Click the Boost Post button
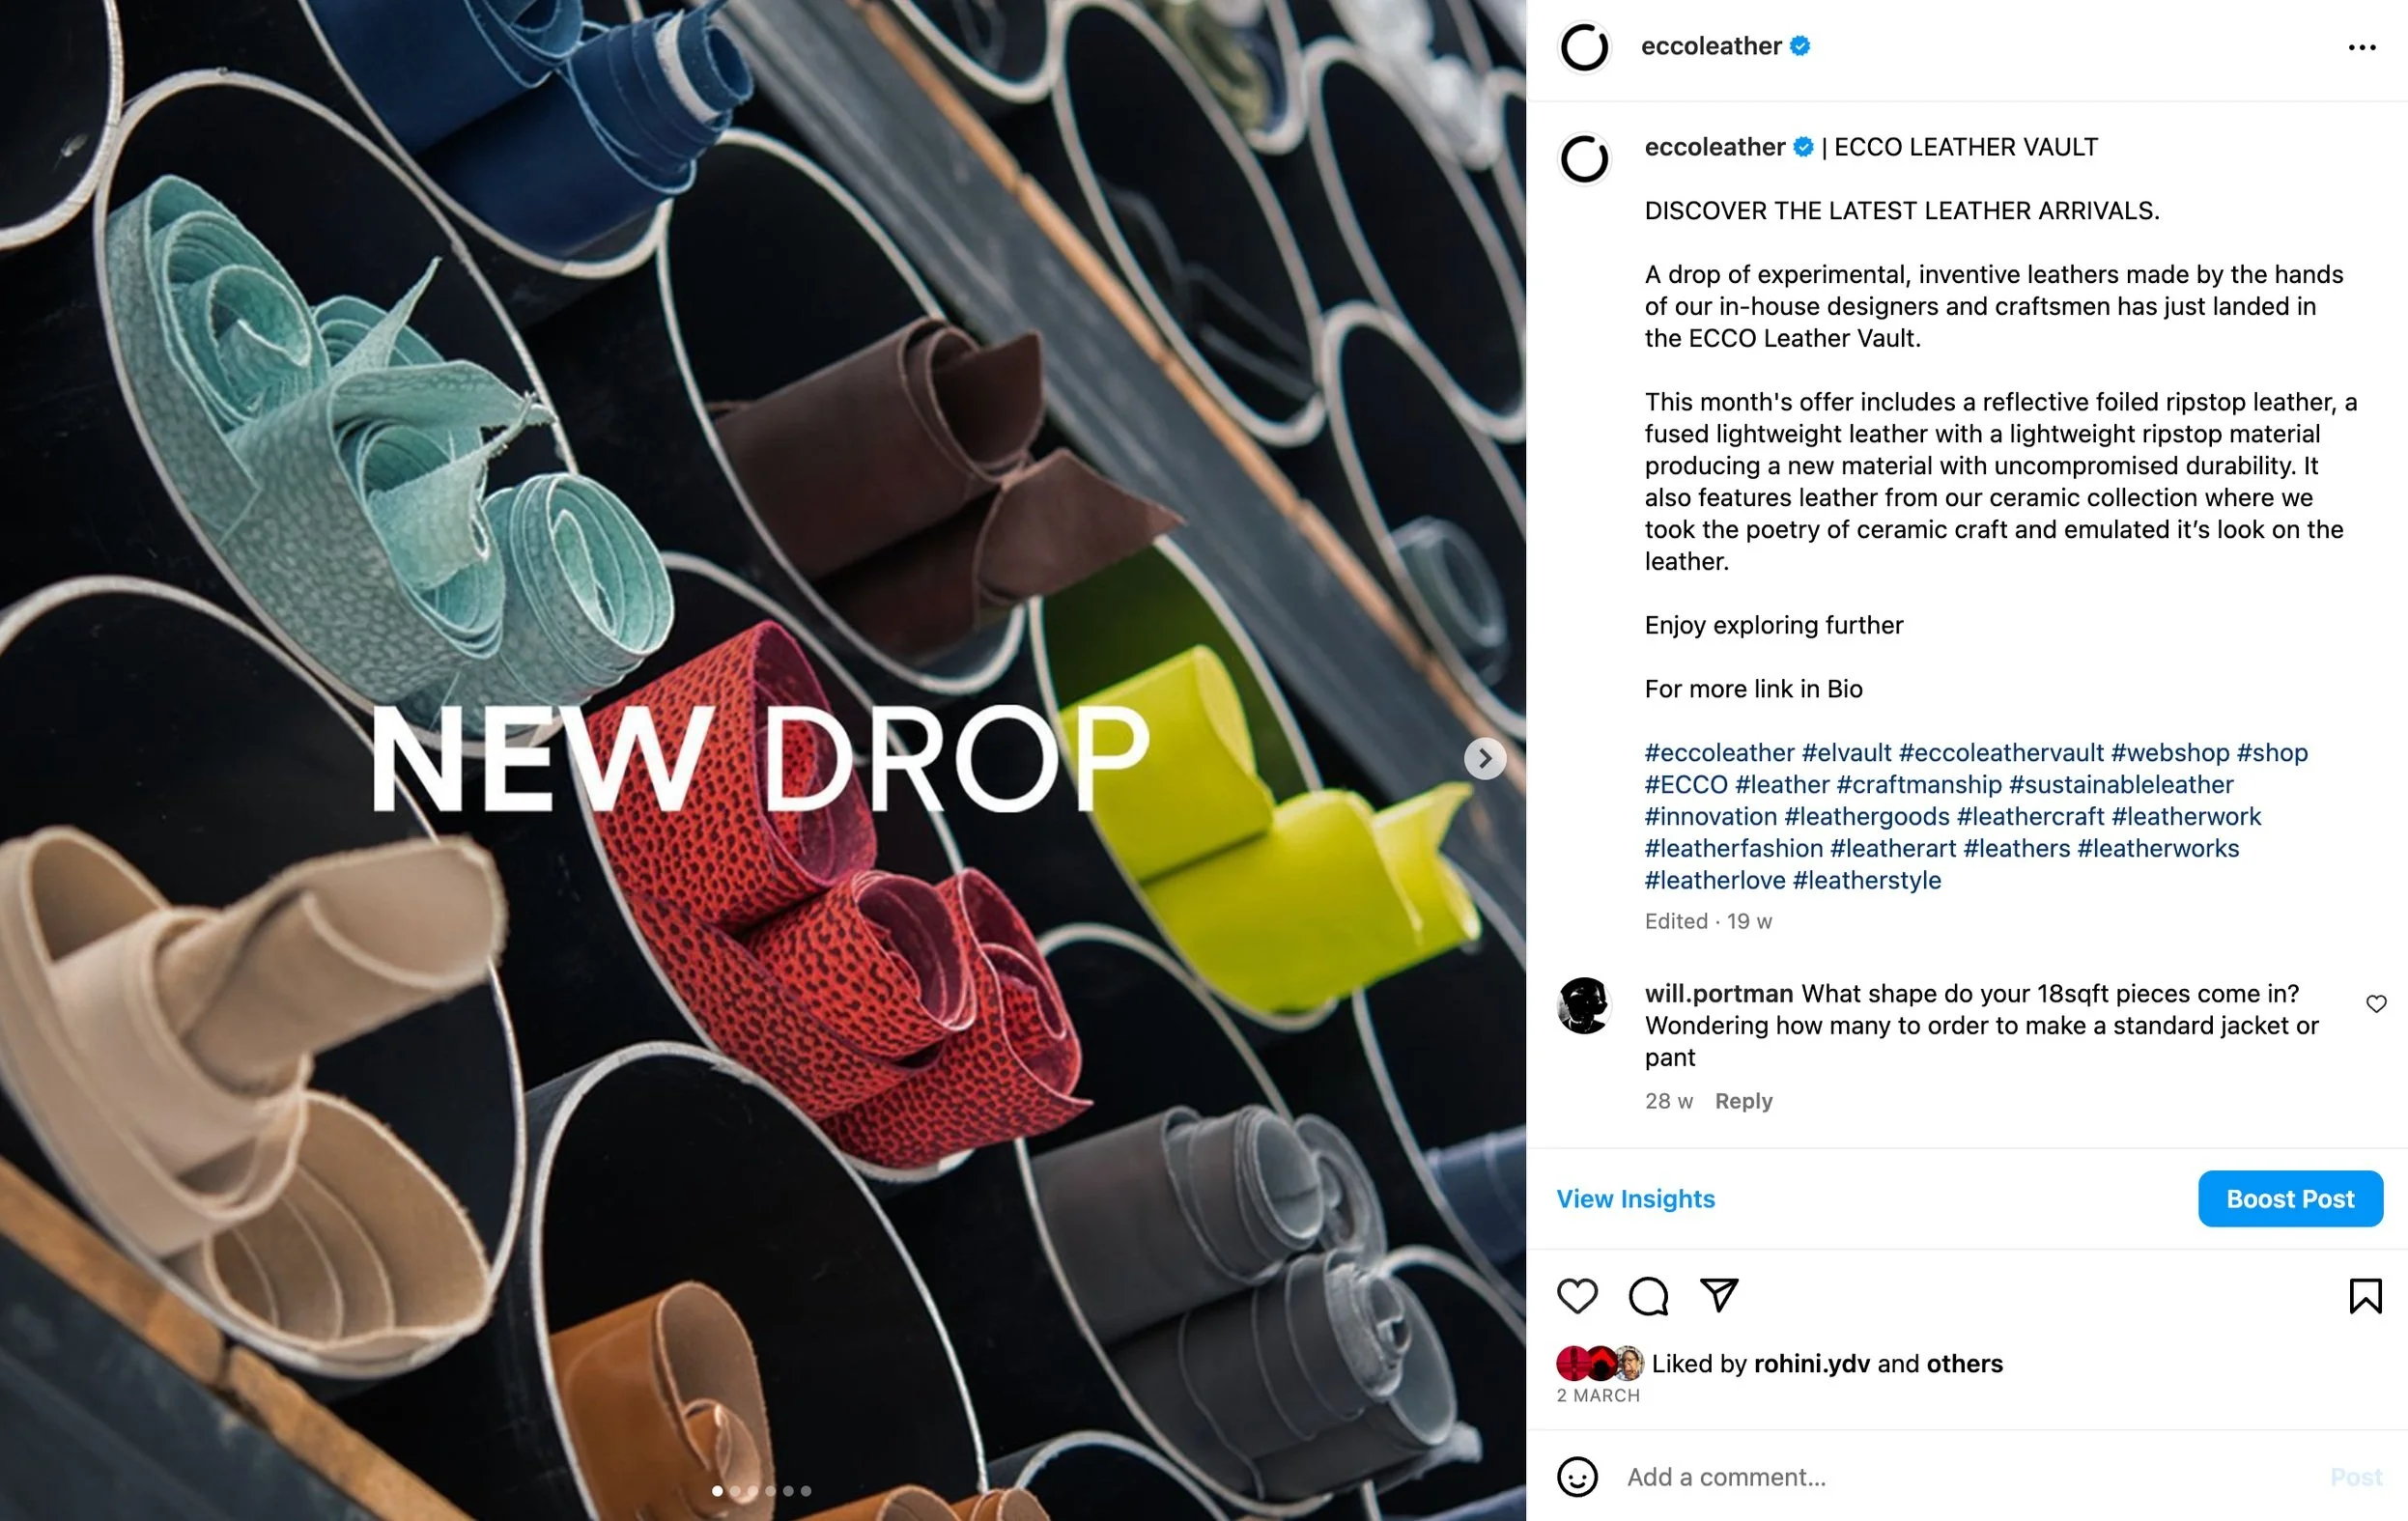The width and height of the screenshot is (2408, 1521). pyautogui.click(x=2290, y=1198)
